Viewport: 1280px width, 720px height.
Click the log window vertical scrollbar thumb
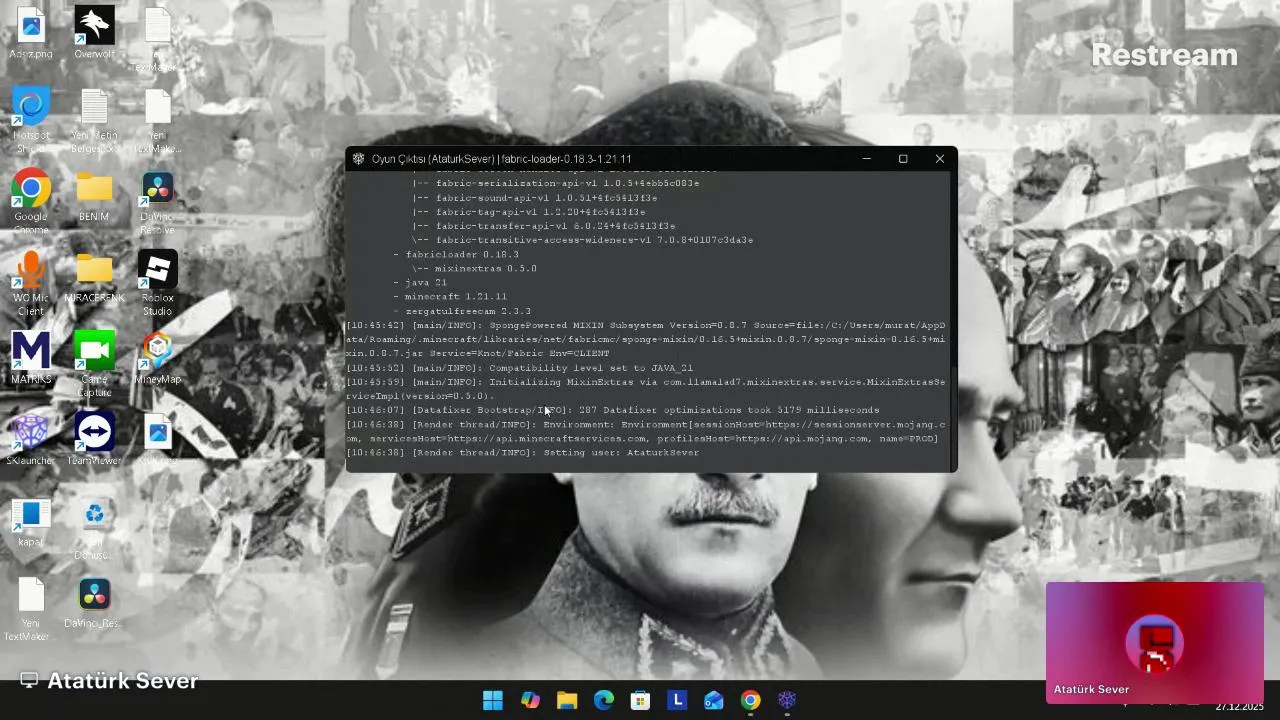(953, 418)
